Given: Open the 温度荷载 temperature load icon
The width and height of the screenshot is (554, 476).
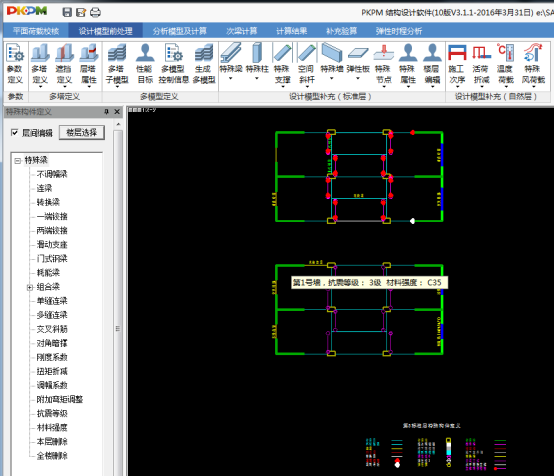Looking at the screenshot, I should coord(506,64).
